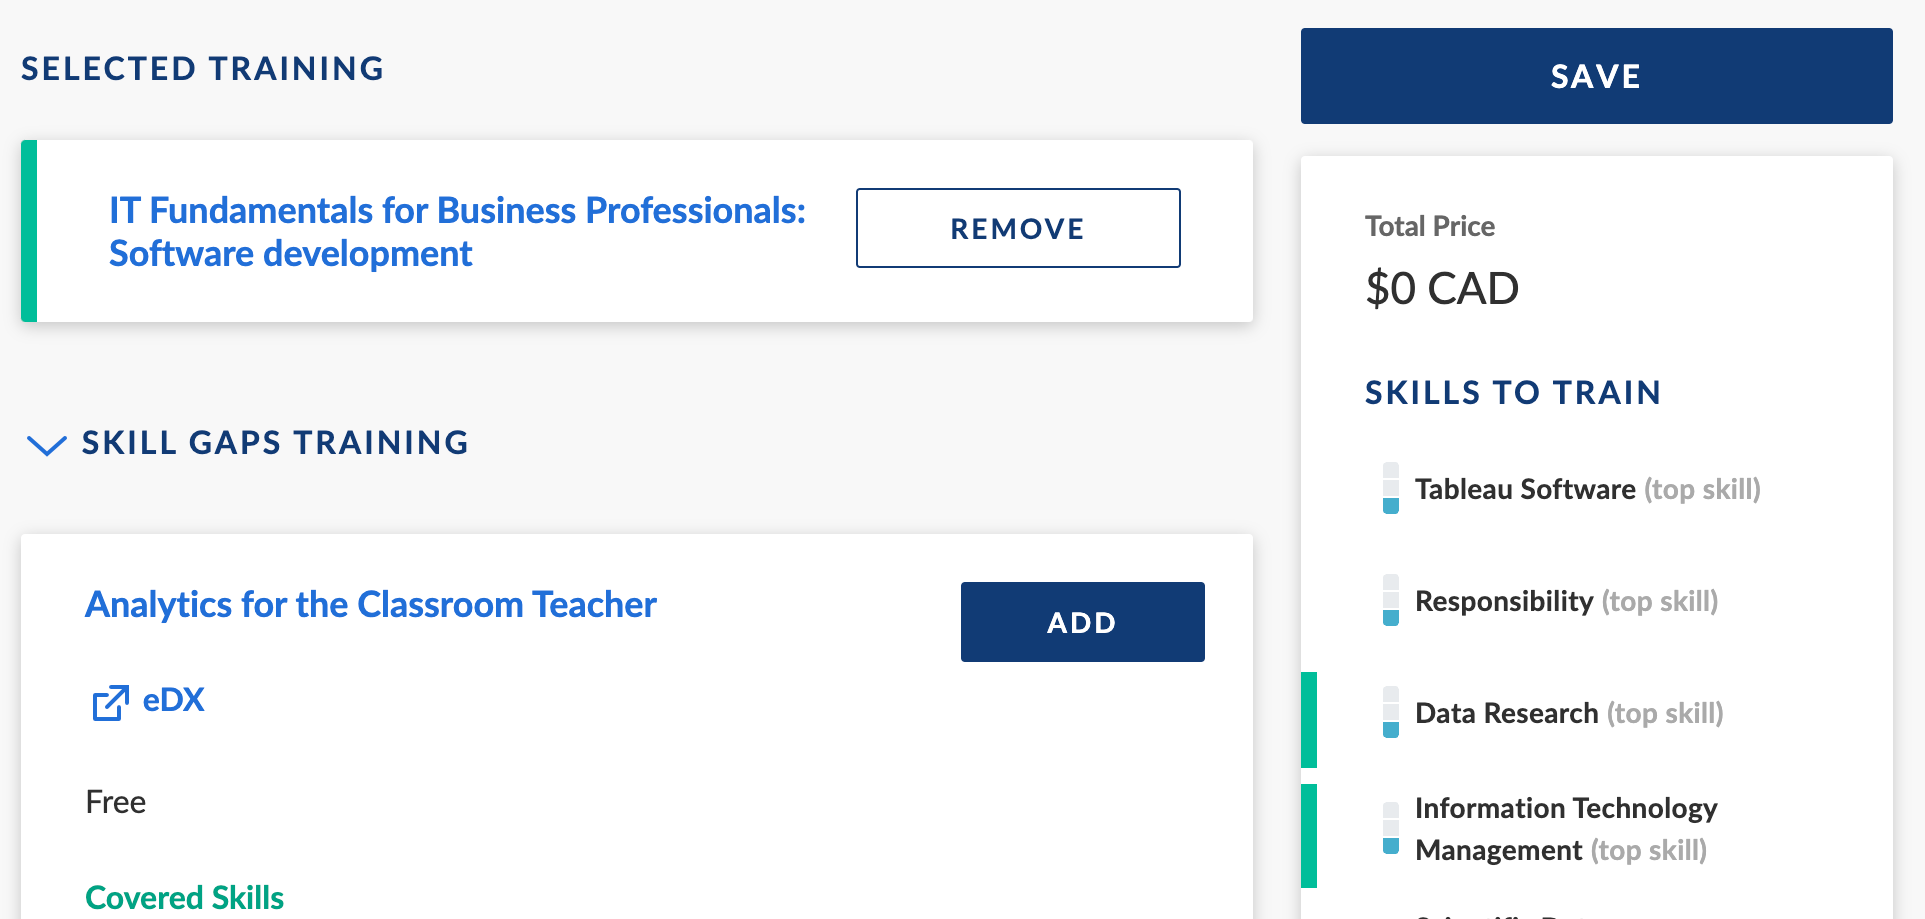The image size is (1925, 919).
Task: Click the Information Technology Management level indicator
Action: pyautogui.click(x=1390, y=828)
